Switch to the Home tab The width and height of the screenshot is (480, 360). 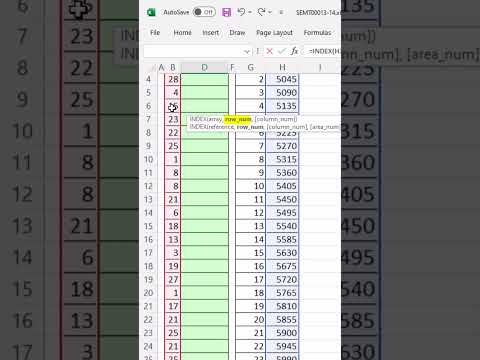pyautogui.click(x=182, y=33)
